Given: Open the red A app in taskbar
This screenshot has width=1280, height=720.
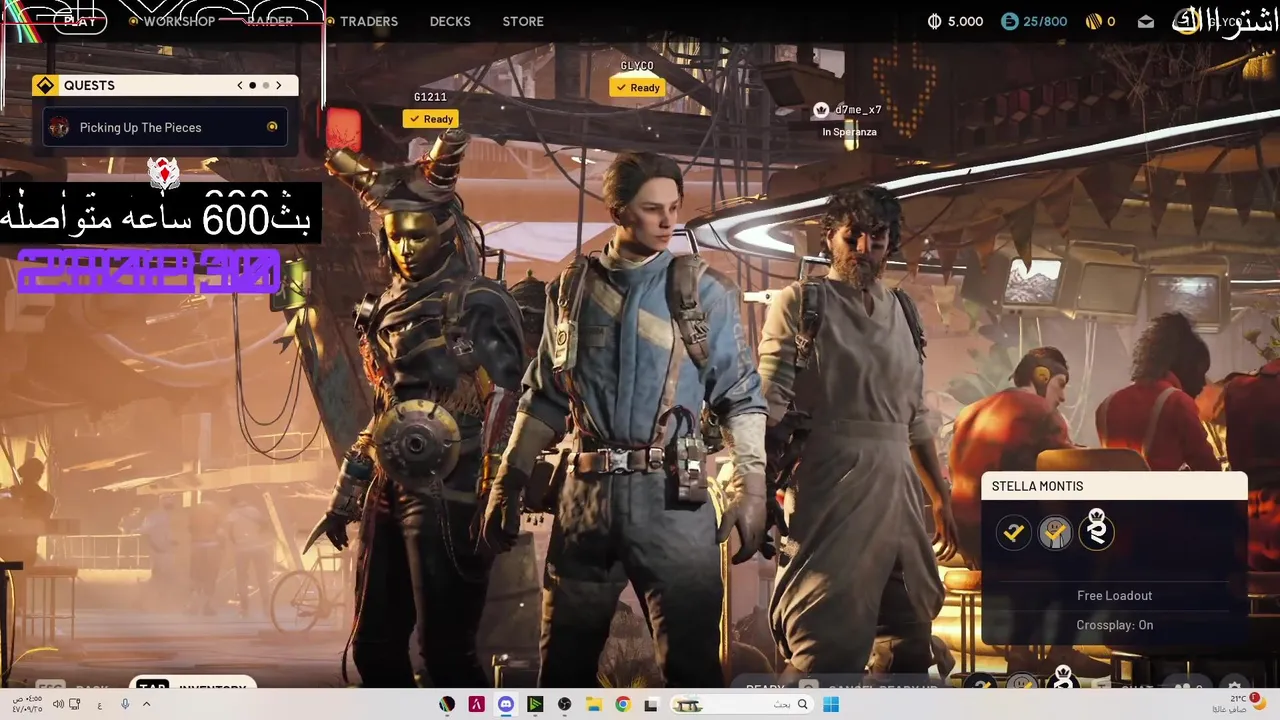Looking at the screenshot, I should pyautogui.click(x=477, y=705).
